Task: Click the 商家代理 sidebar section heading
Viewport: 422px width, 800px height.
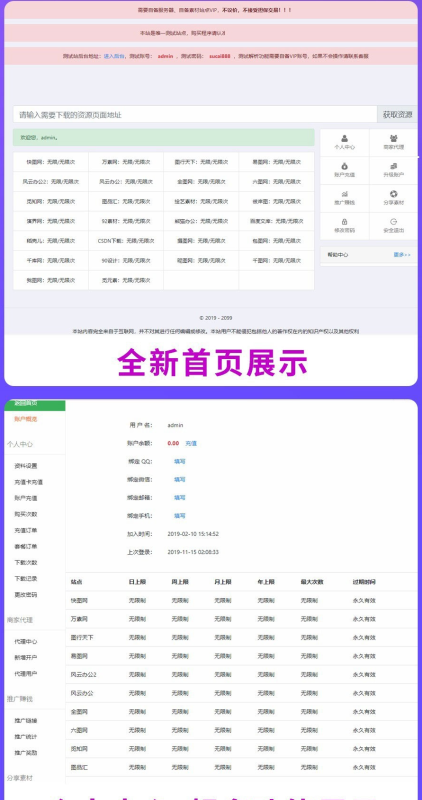Action: [x=20, y=620]
